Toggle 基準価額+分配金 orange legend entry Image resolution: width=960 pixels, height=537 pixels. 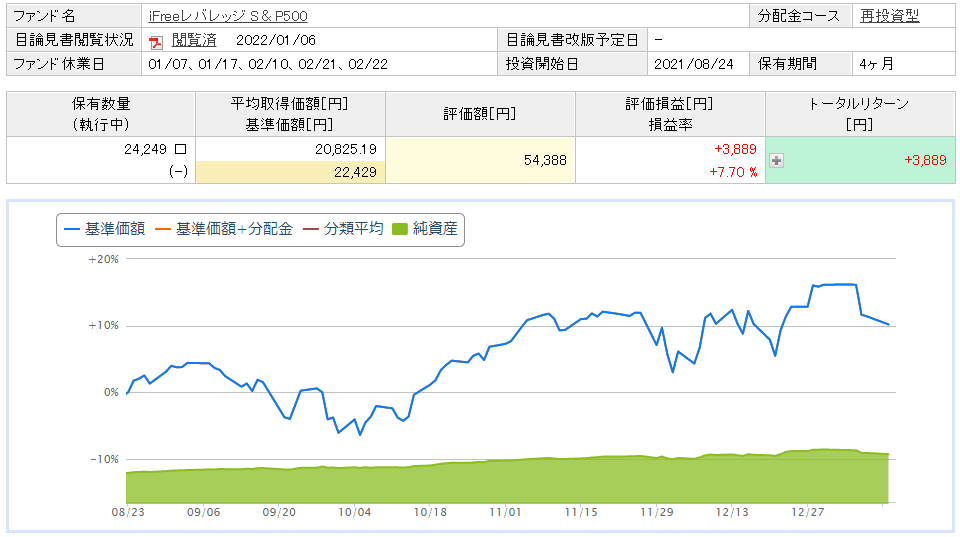tap(224, 229)
